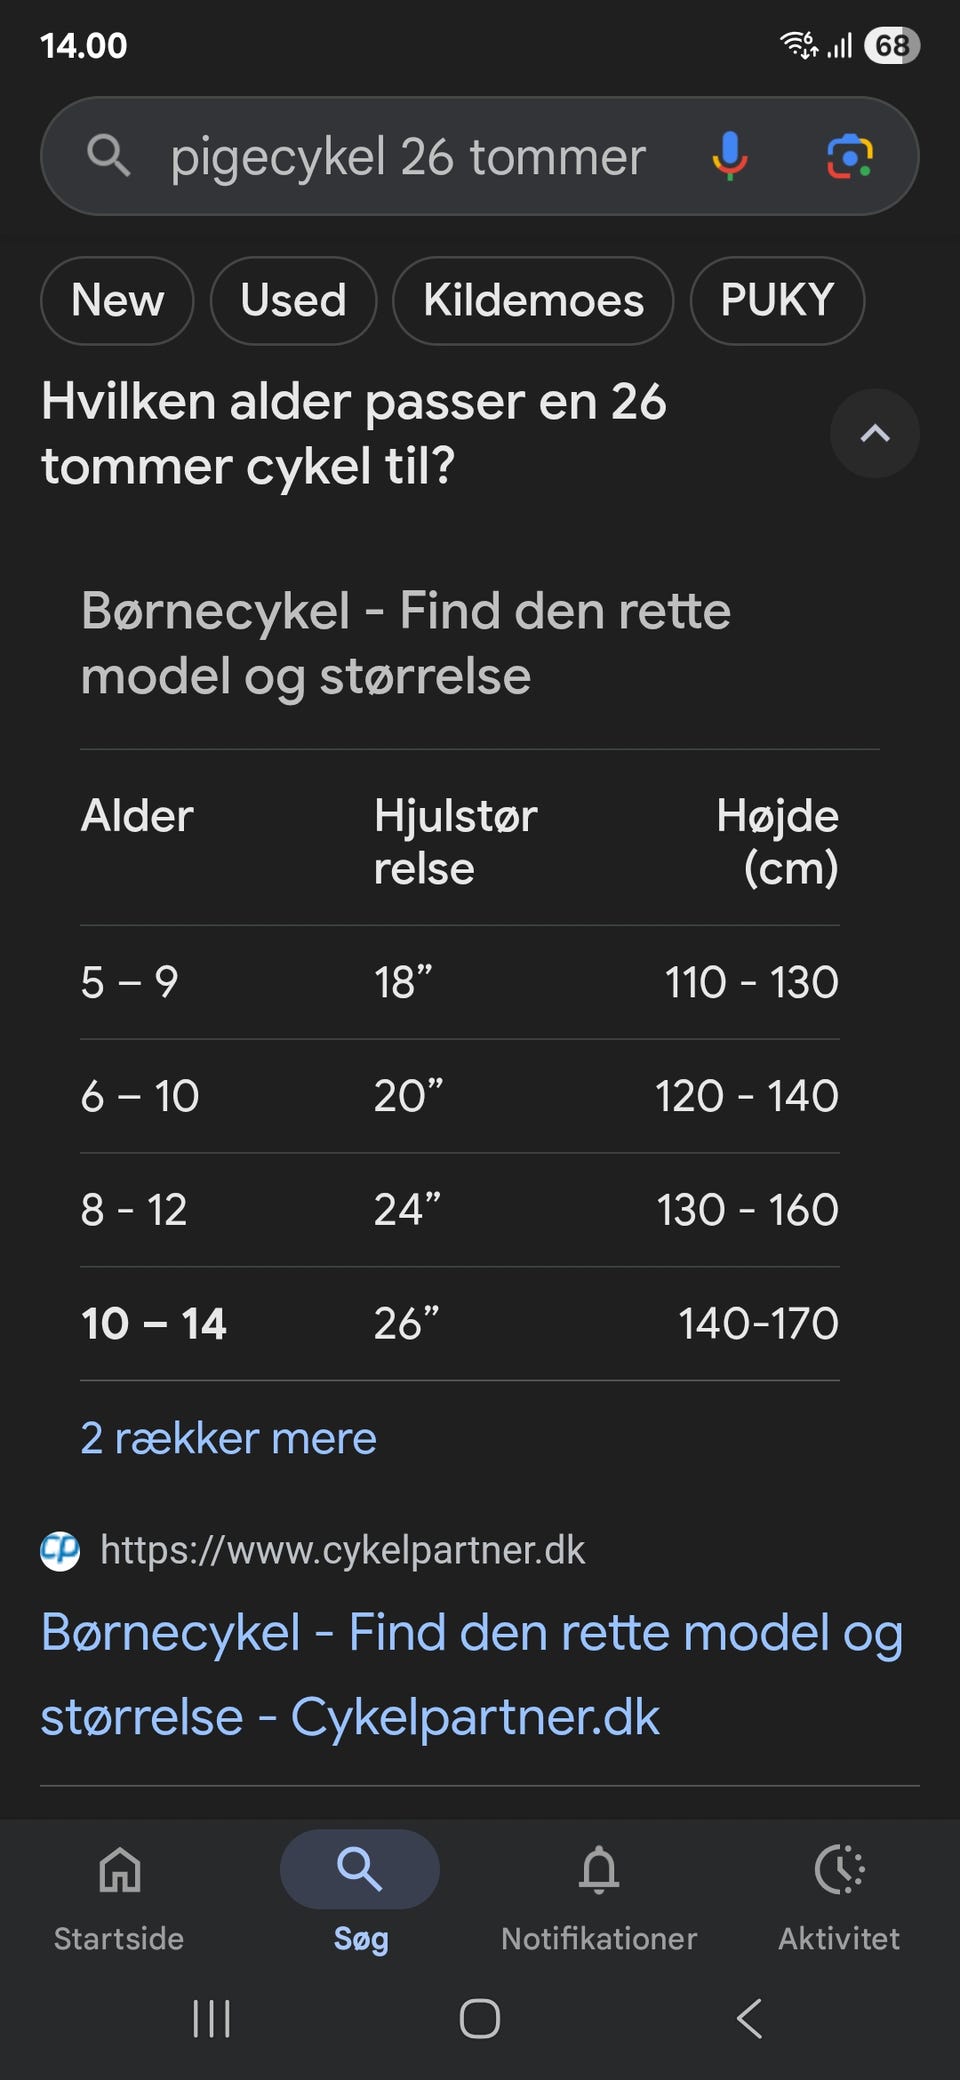Image resolution: width=960 pixels, height=2080 pixels.
Task: Open the Cykelpartner.dk Børnecykel result link
Action: click(470, 1674)
